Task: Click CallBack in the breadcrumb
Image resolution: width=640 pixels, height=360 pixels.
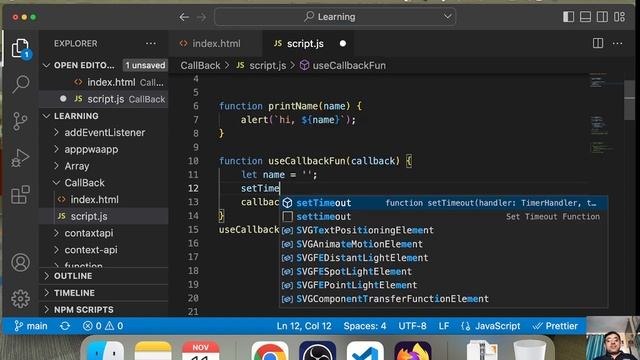Action: (200, 66)
